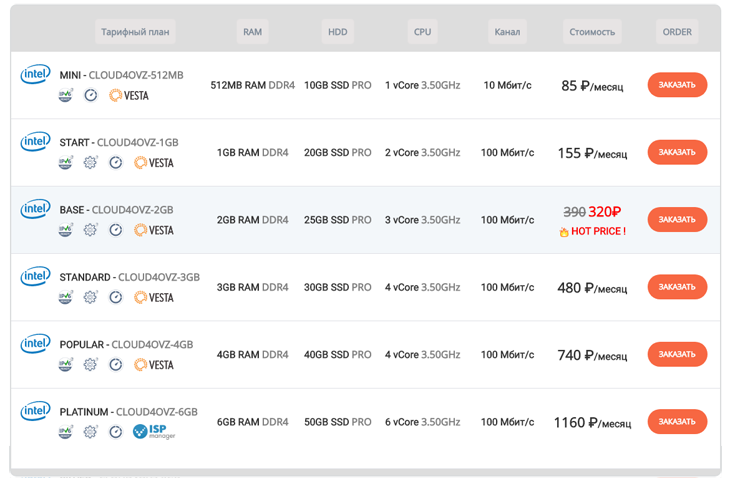Click the IPv6 icon in PLATINUM row
730x479 pixels.
65,432
